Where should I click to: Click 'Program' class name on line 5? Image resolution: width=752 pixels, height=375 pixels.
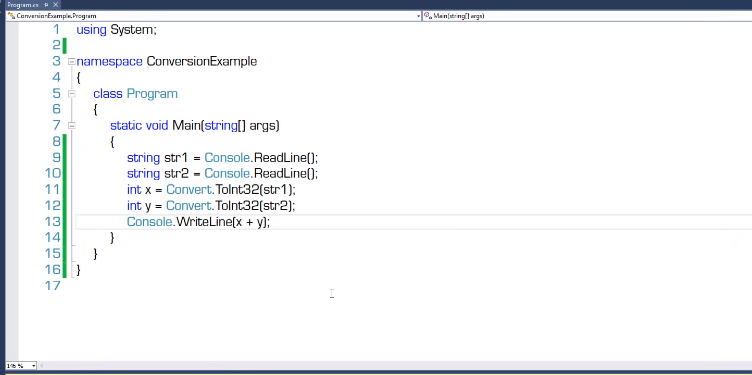click(152, 94)
